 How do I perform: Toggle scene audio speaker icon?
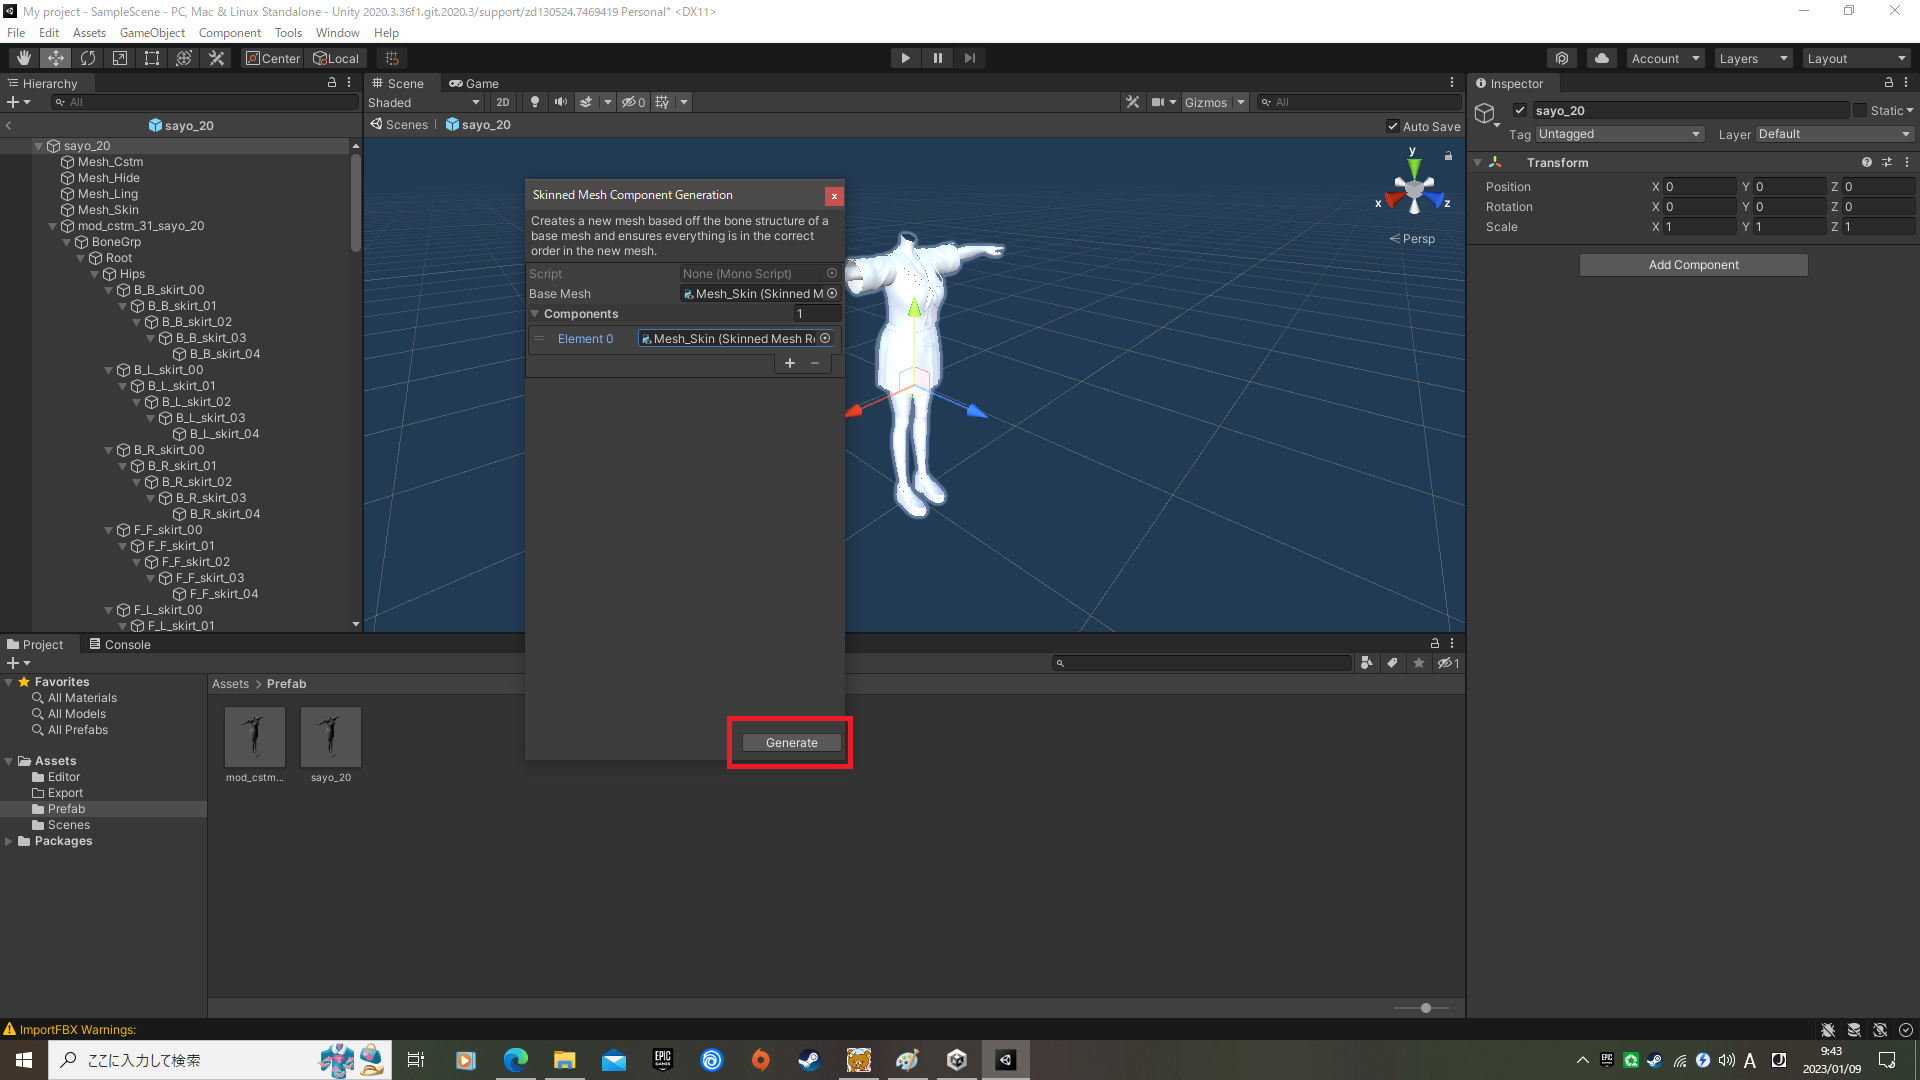561,102
